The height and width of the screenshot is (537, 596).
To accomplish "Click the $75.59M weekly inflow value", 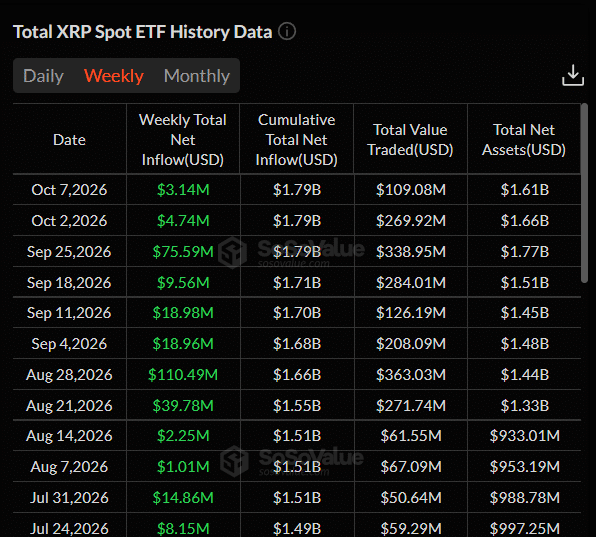I will 183,252.
